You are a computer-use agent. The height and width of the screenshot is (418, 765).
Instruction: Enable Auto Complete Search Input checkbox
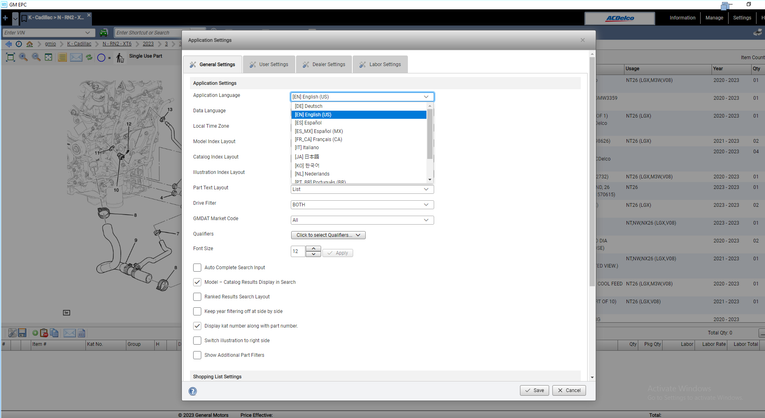tap(197, 268)
